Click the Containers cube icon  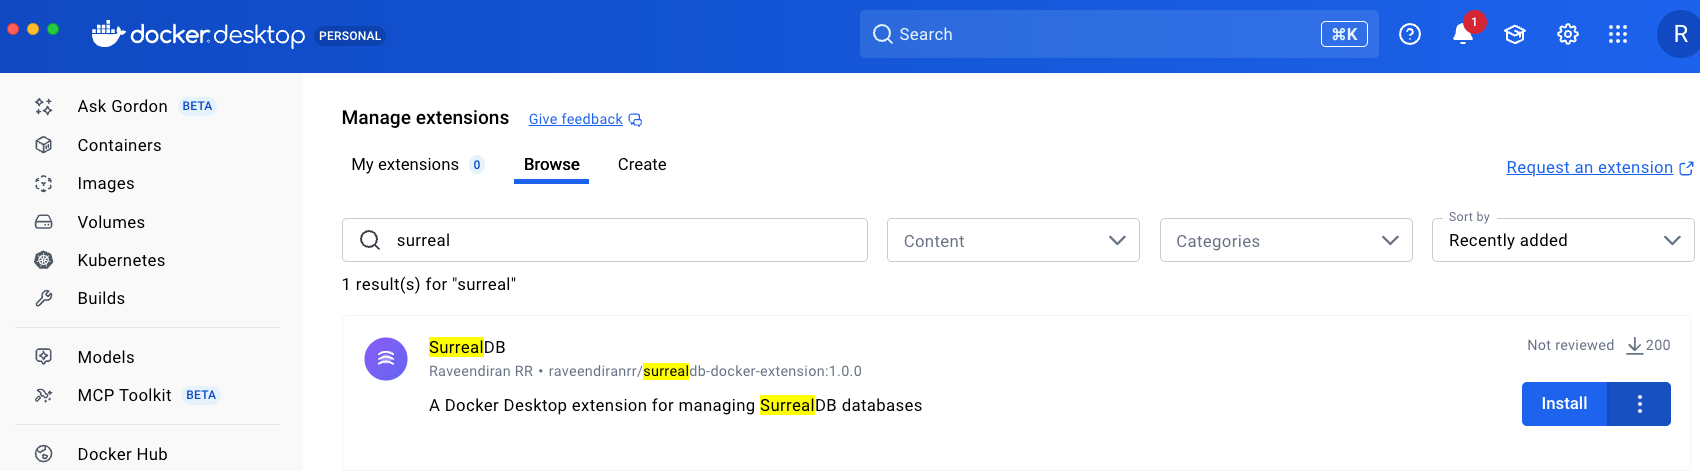(x=44, y=145)
